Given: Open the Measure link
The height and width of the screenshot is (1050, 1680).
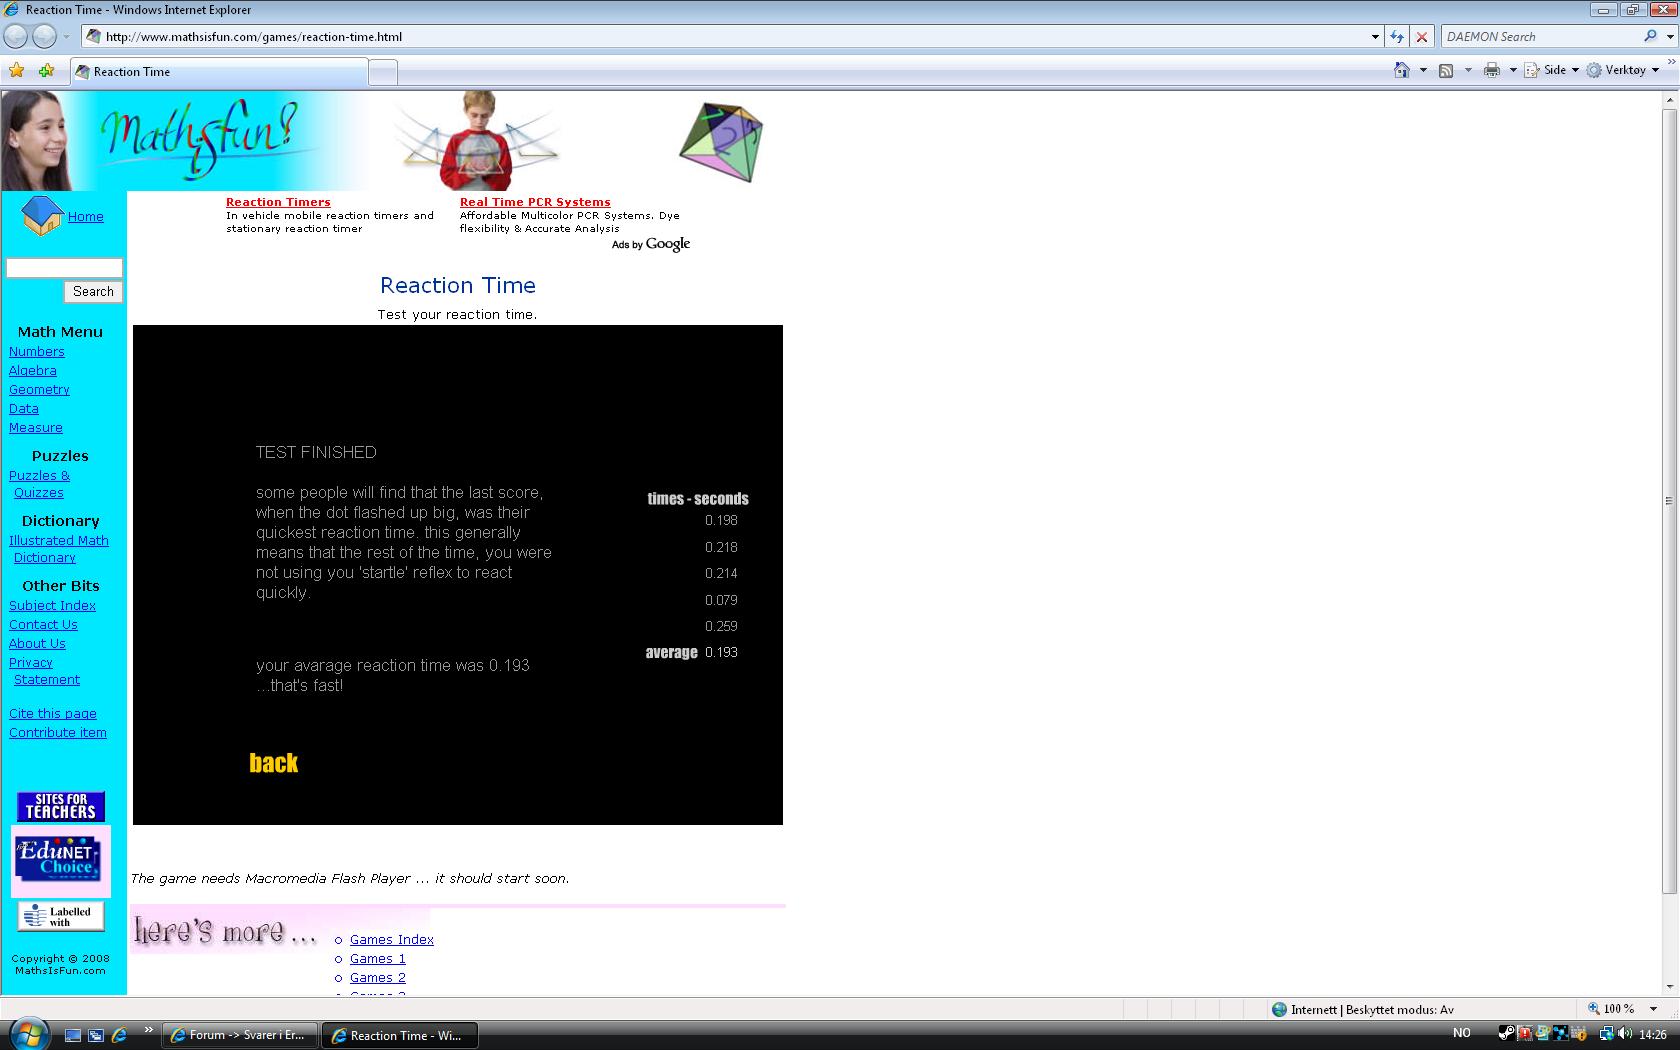Looking at the screenshot, I should coord(36,428).
